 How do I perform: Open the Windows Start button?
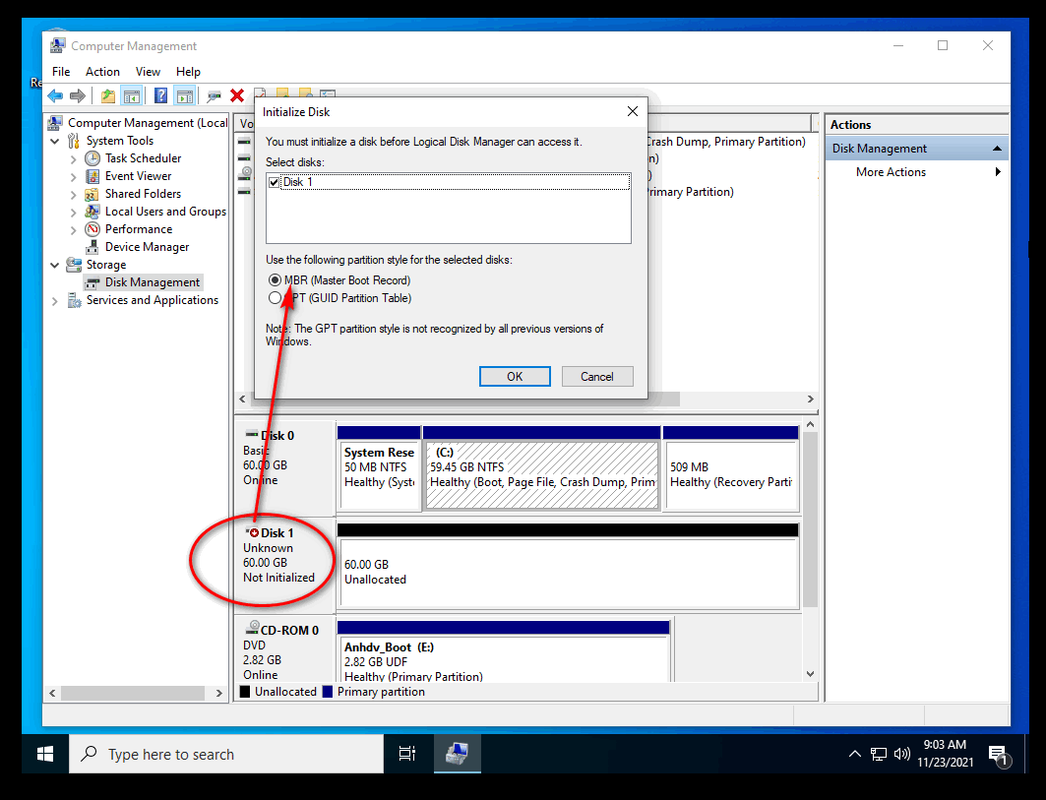(x=45, y=754)
